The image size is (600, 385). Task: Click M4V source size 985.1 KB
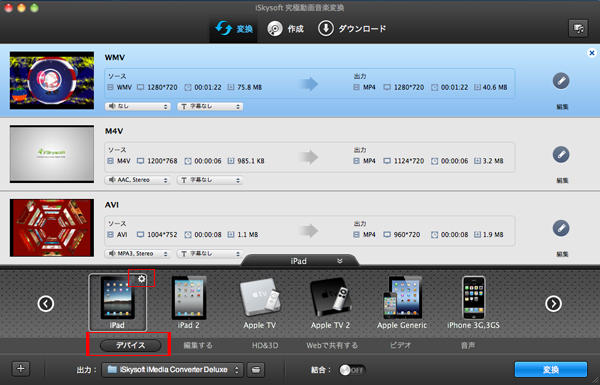click(x=251, y=161)
